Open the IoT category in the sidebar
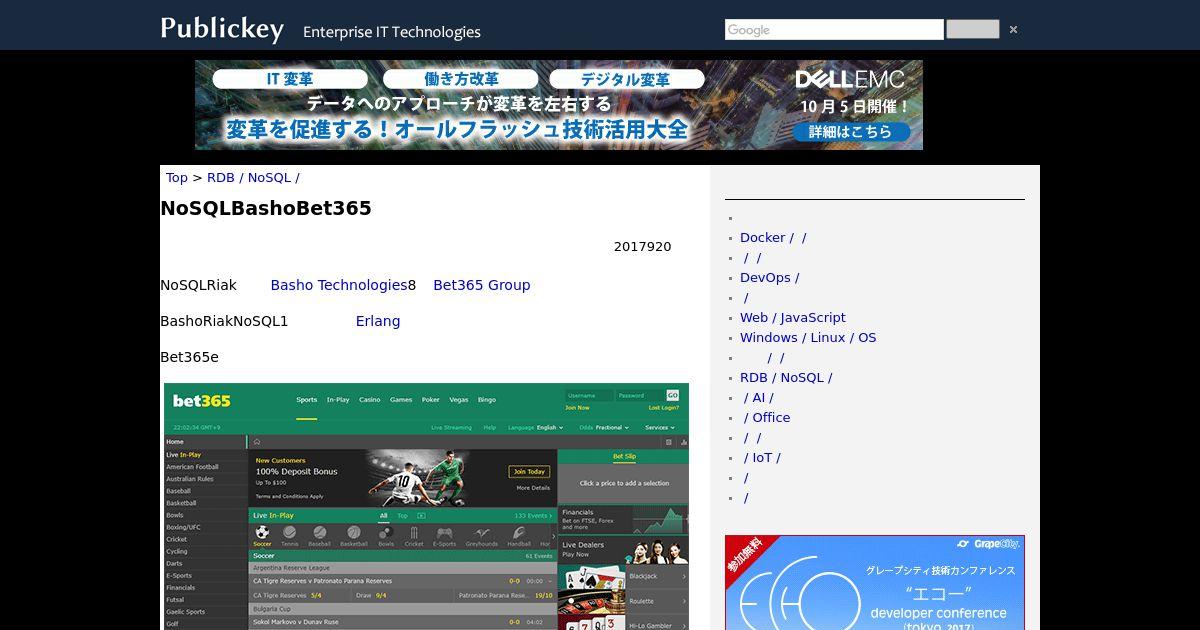 (x=762, y=458)
